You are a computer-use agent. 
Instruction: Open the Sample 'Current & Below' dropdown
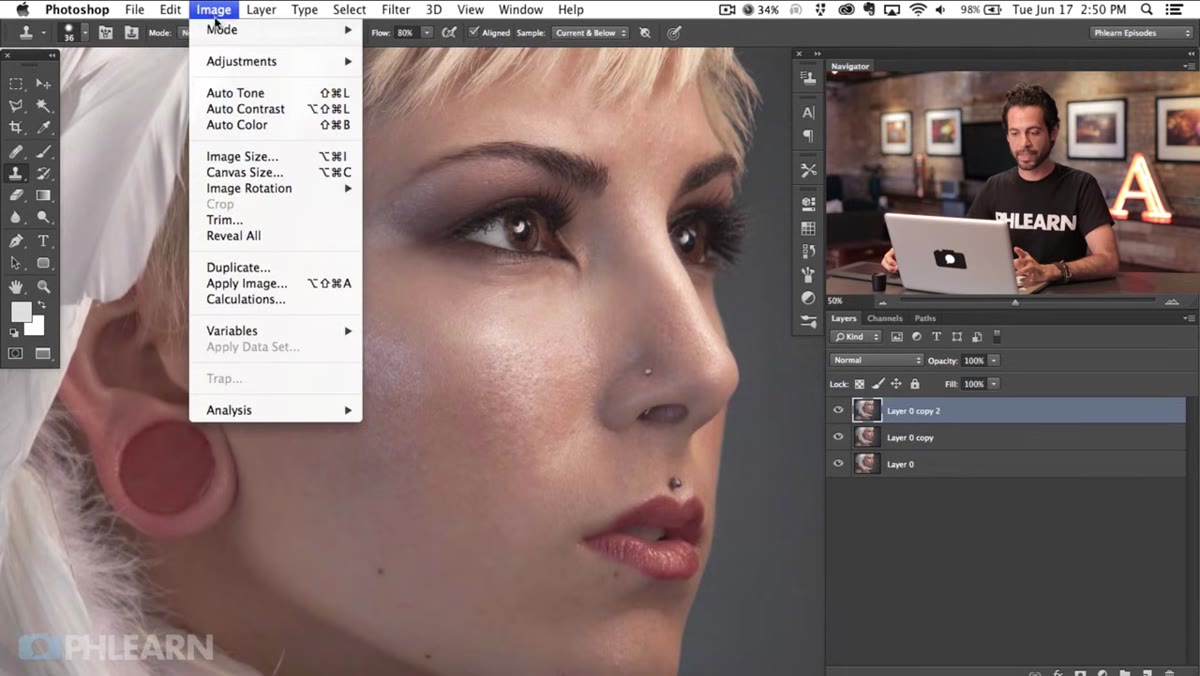(x=589, y=33)
